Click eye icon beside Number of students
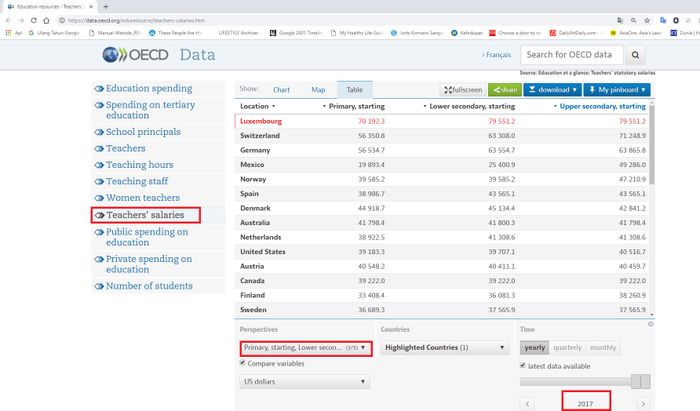Image resolution: width=700 pixels, height=411 pixels. [99, 286]
